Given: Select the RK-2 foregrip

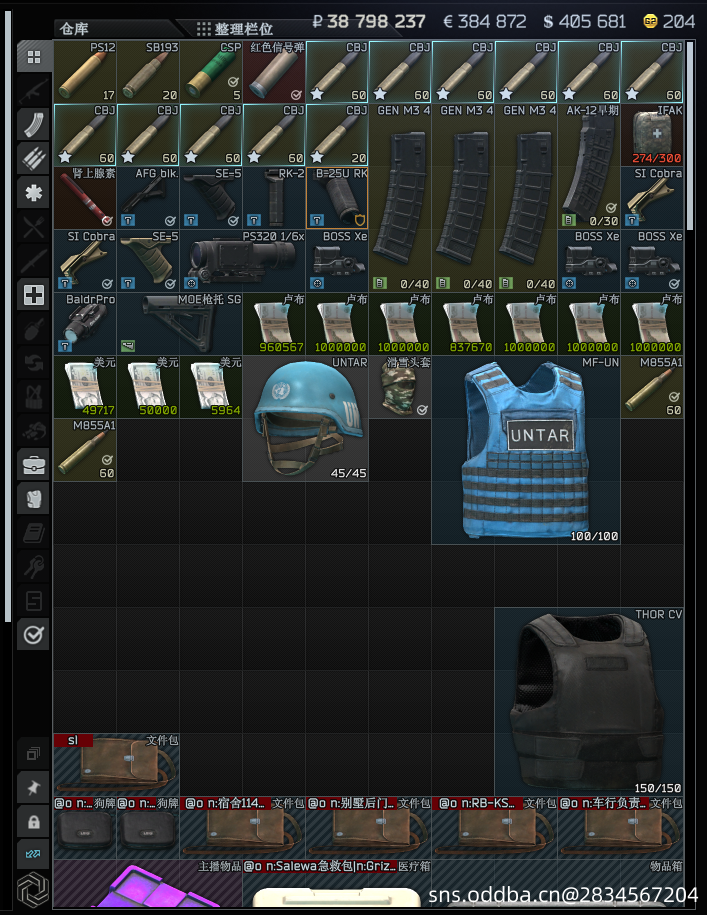Looking at the screenshot, I should pyautogui.click(x=274, y=198).
